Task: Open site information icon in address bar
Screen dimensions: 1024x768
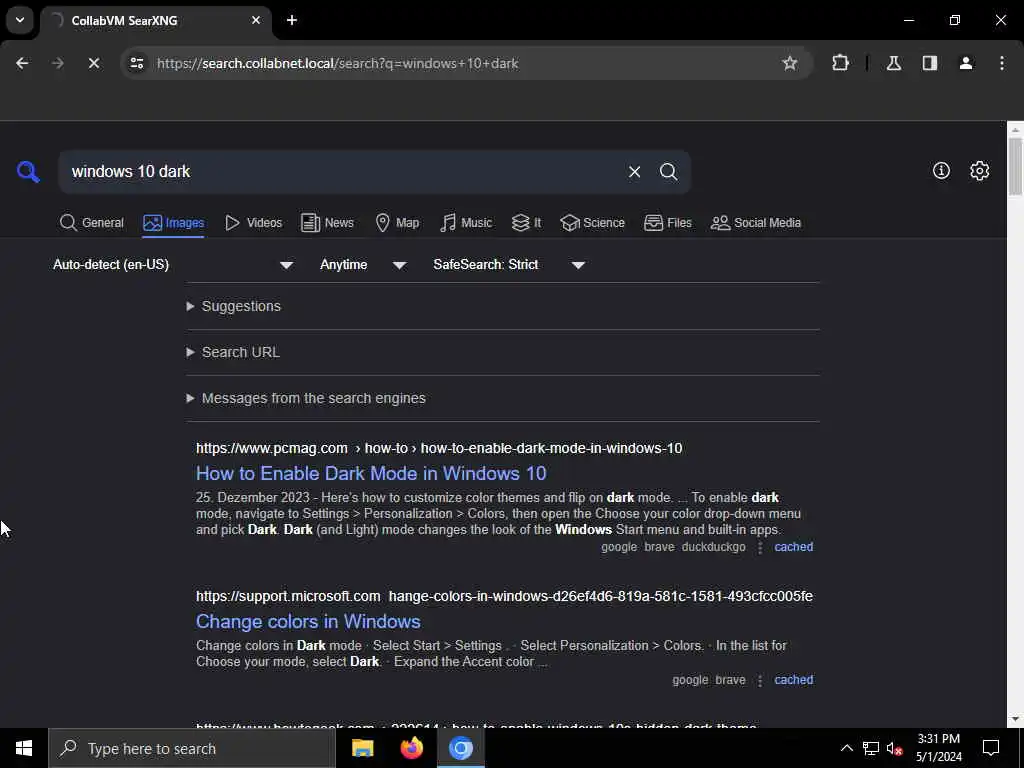Action: (136, 63)
